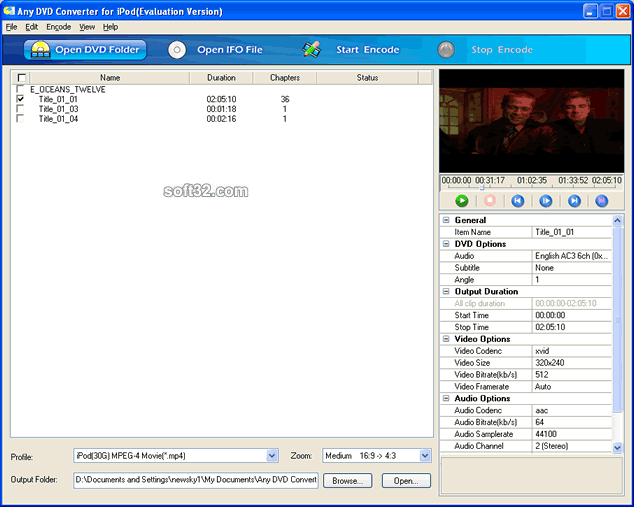634x507 pixels.
Task: Select the Title_01_01 row name
Action: pos(58,99)
